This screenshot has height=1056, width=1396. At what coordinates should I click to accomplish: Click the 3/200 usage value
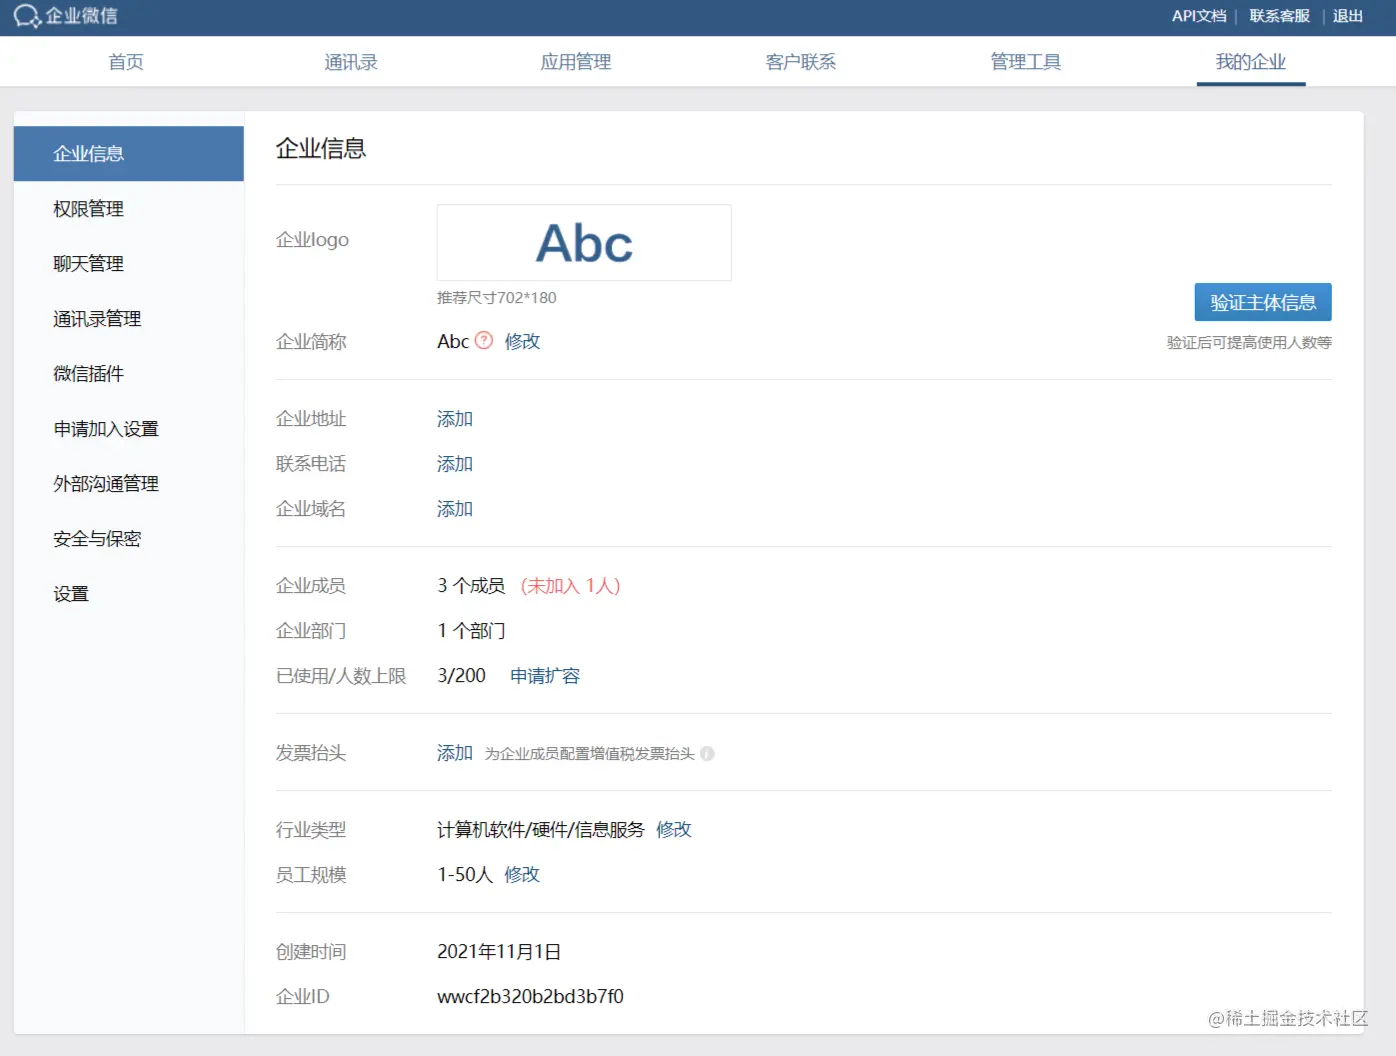(x=461, y=676)
